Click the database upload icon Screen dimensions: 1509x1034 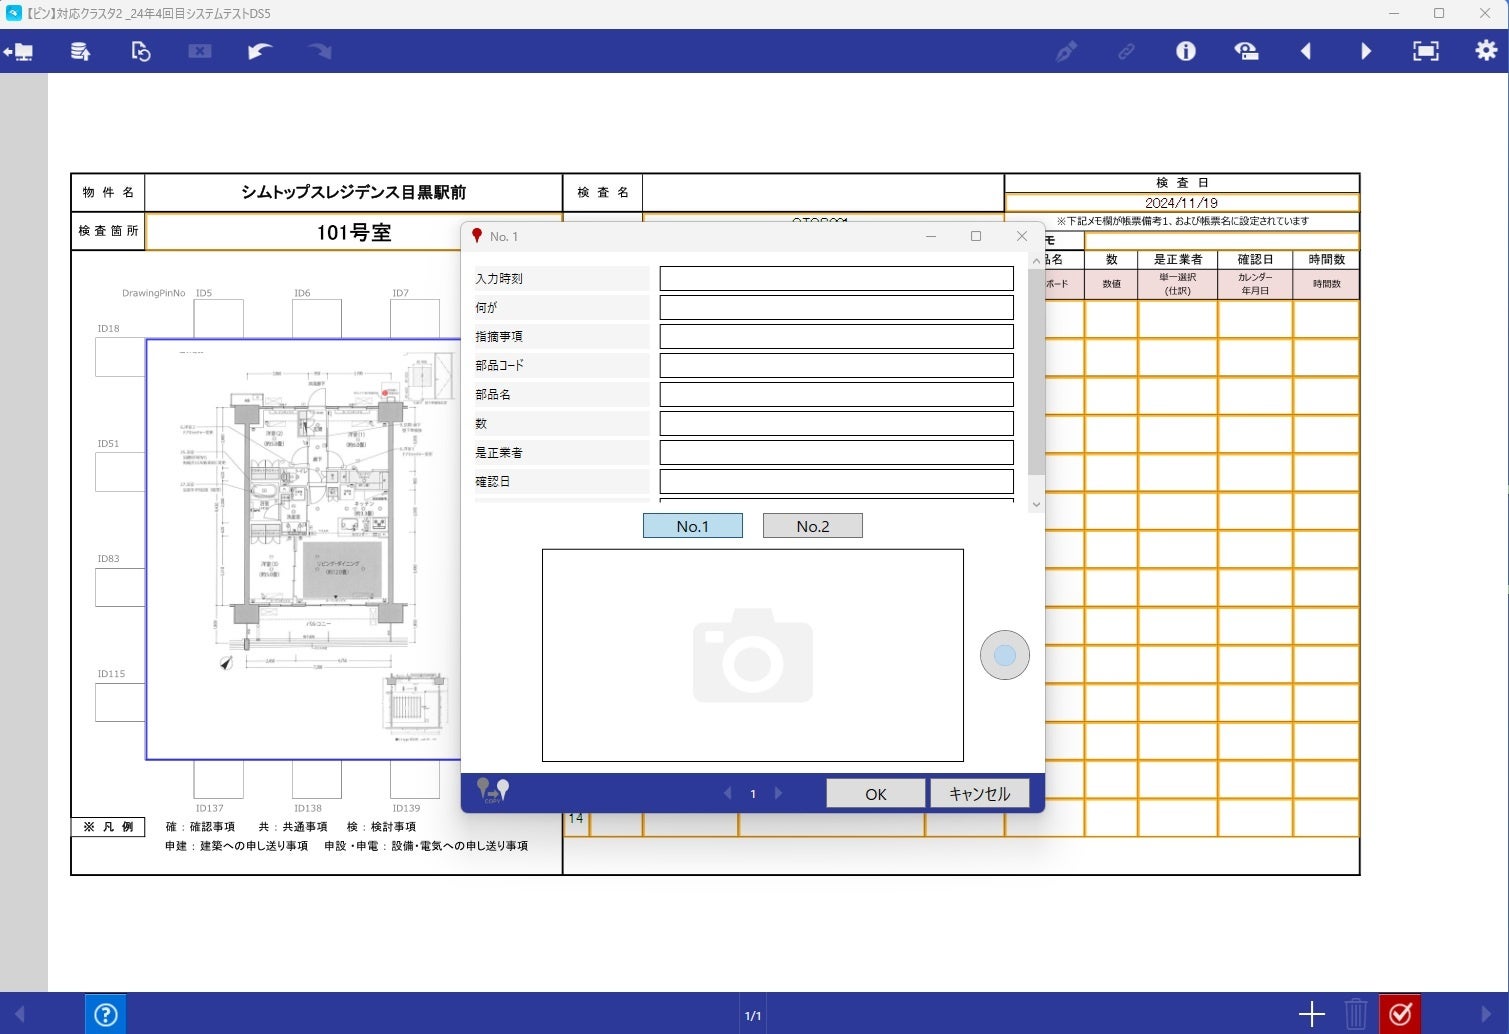(81, 51)
